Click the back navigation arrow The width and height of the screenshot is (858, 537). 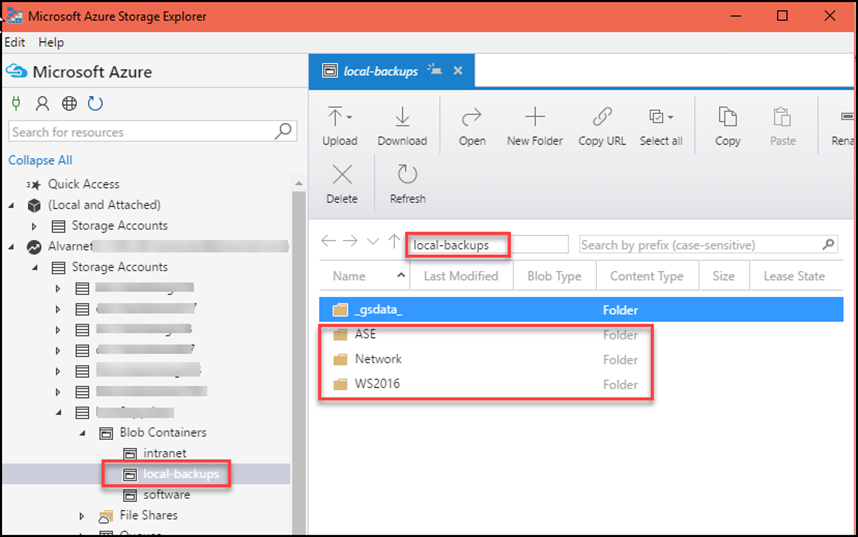click(328, 241)
